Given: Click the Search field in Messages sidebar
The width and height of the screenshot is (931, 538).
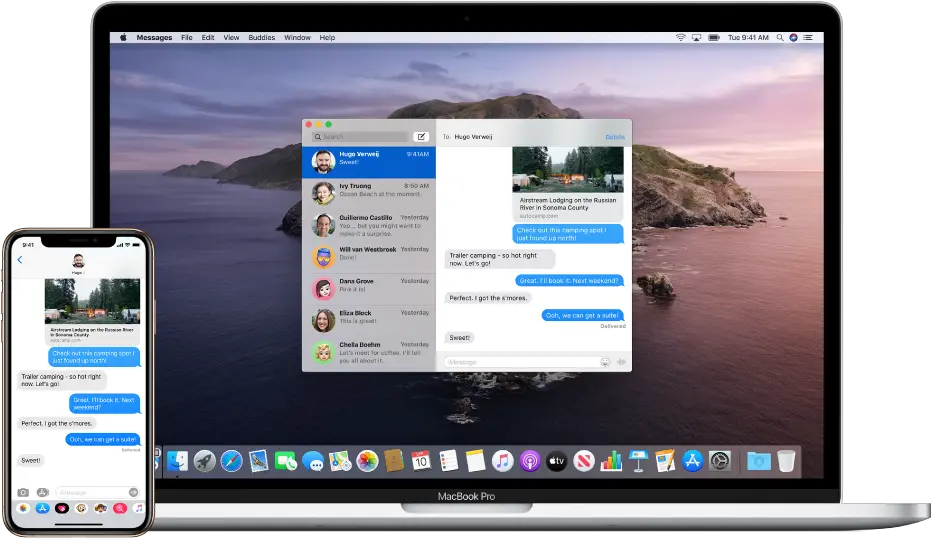Looking at the screenshot, I should tap(362, 137).
